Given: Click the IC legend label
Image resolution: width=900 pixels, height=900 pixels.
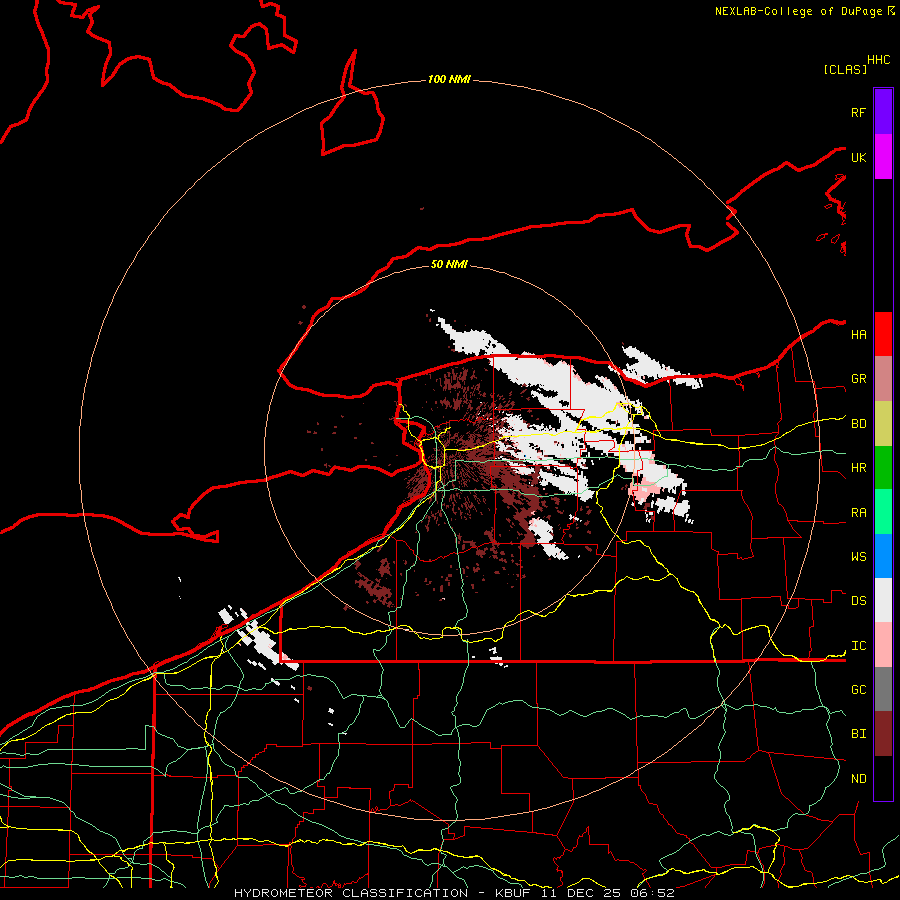Looking at the screenshot, I should tap(858, 646).
